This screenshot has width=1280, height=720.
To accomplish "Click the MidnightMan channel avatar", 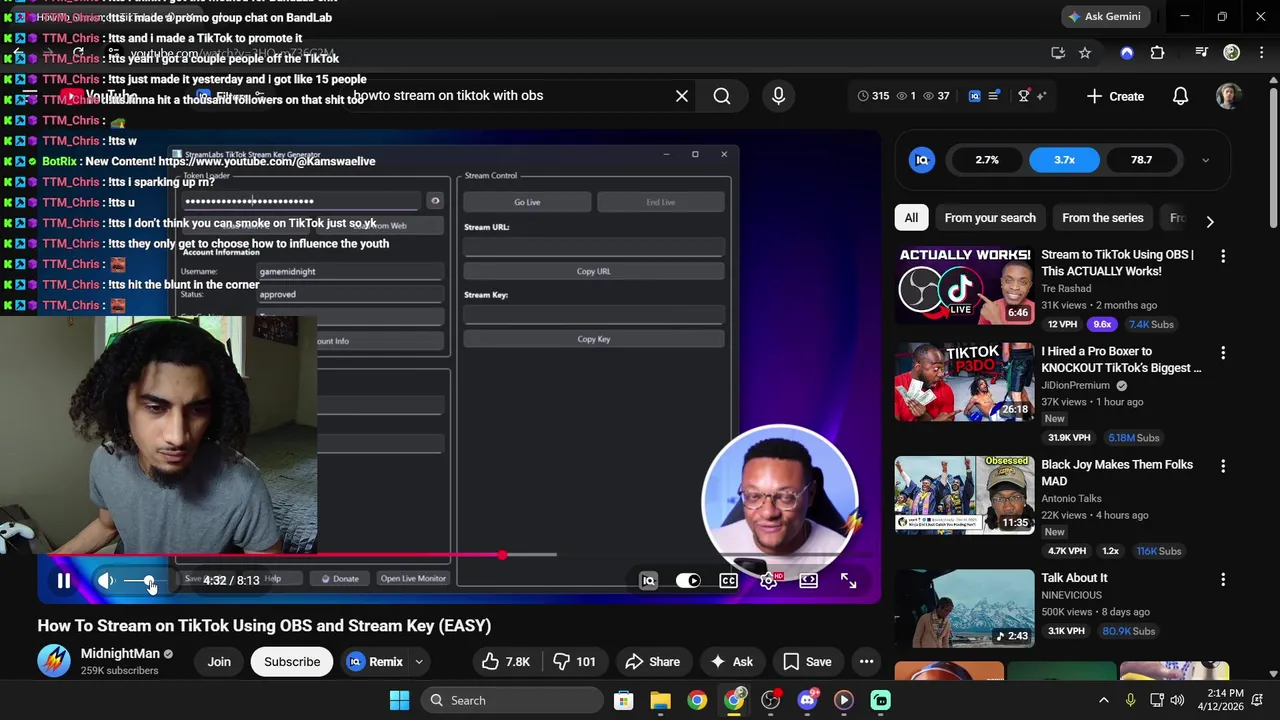I will tap(54, 661).
